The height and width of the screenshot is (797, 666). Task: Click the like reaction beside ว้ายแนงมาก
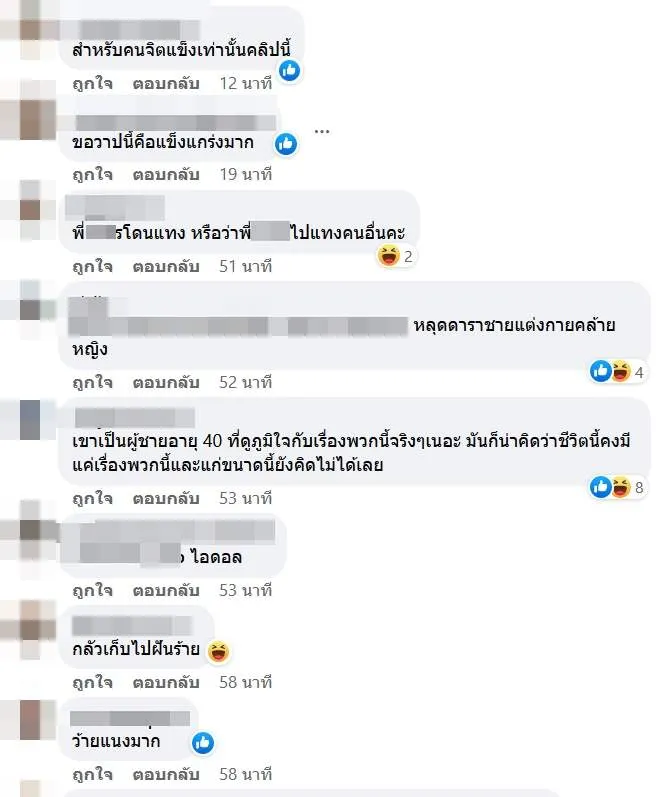pos(203,743)
